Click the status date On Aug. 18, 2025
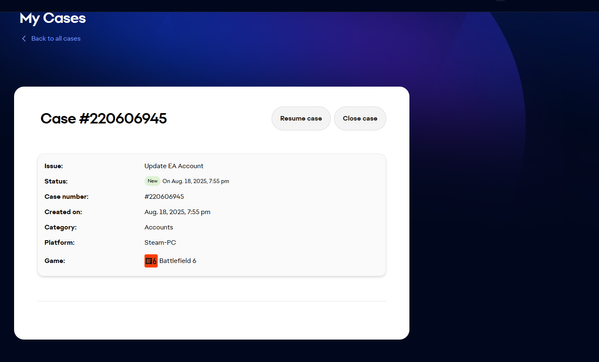This screenshot has height=362, width=599. point(196,181)
